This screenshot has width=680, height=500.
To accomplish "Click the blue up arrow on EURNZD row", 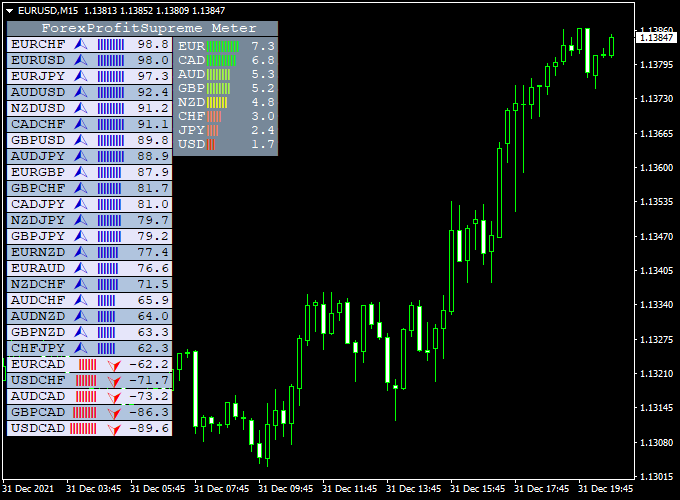I will coord(81,252).
